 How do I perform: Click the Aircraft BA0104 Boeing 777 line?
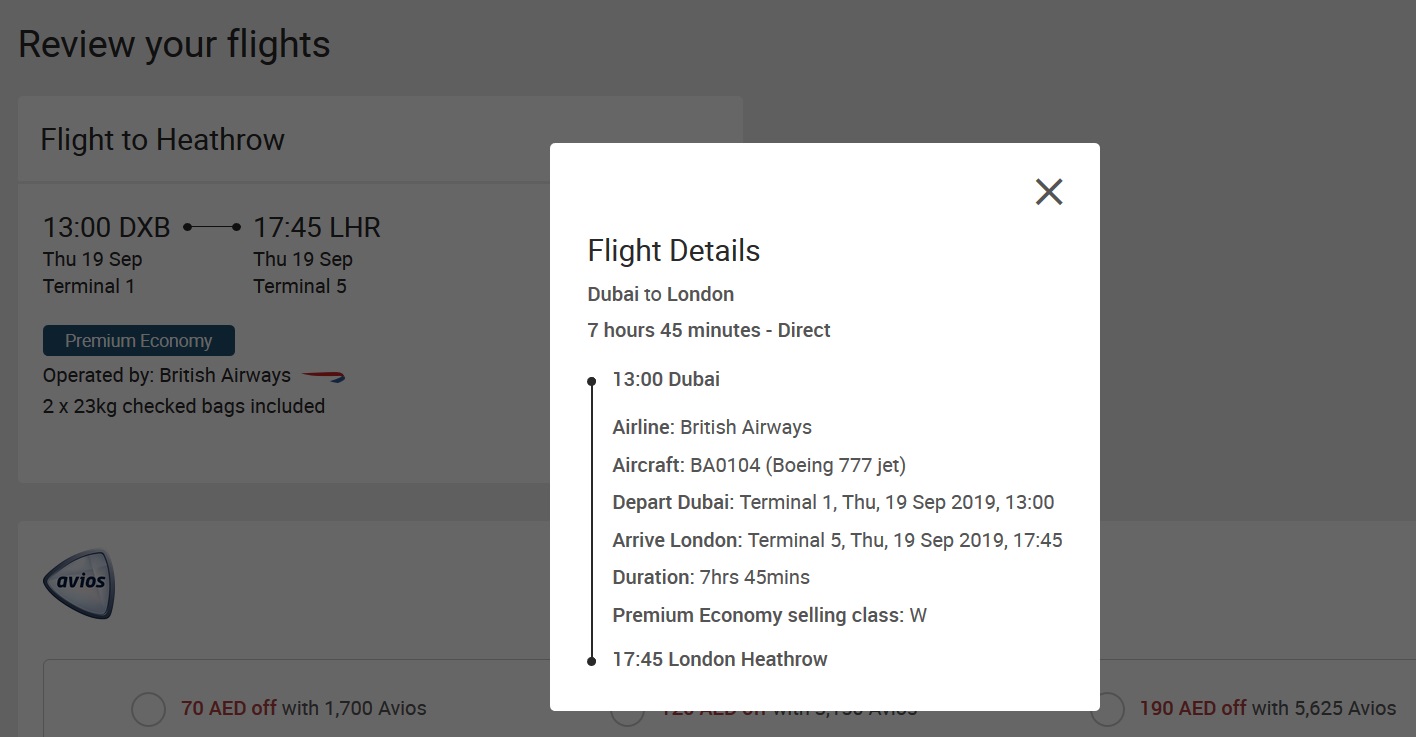coord(759,465)
